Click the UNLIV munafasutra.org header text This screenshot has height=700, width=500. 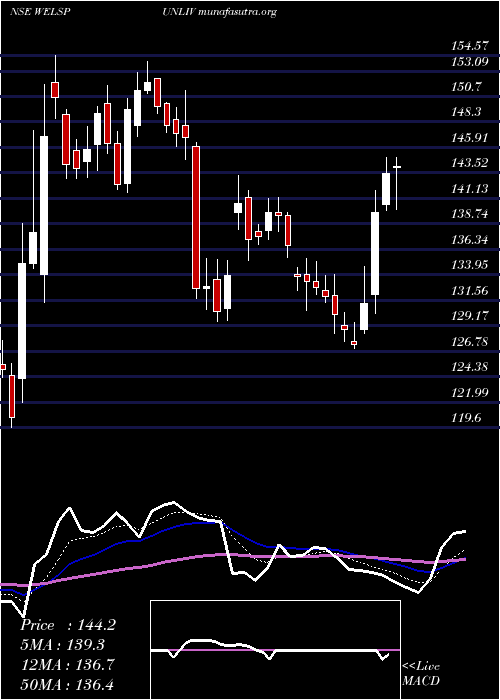click(x=220, y=12)
